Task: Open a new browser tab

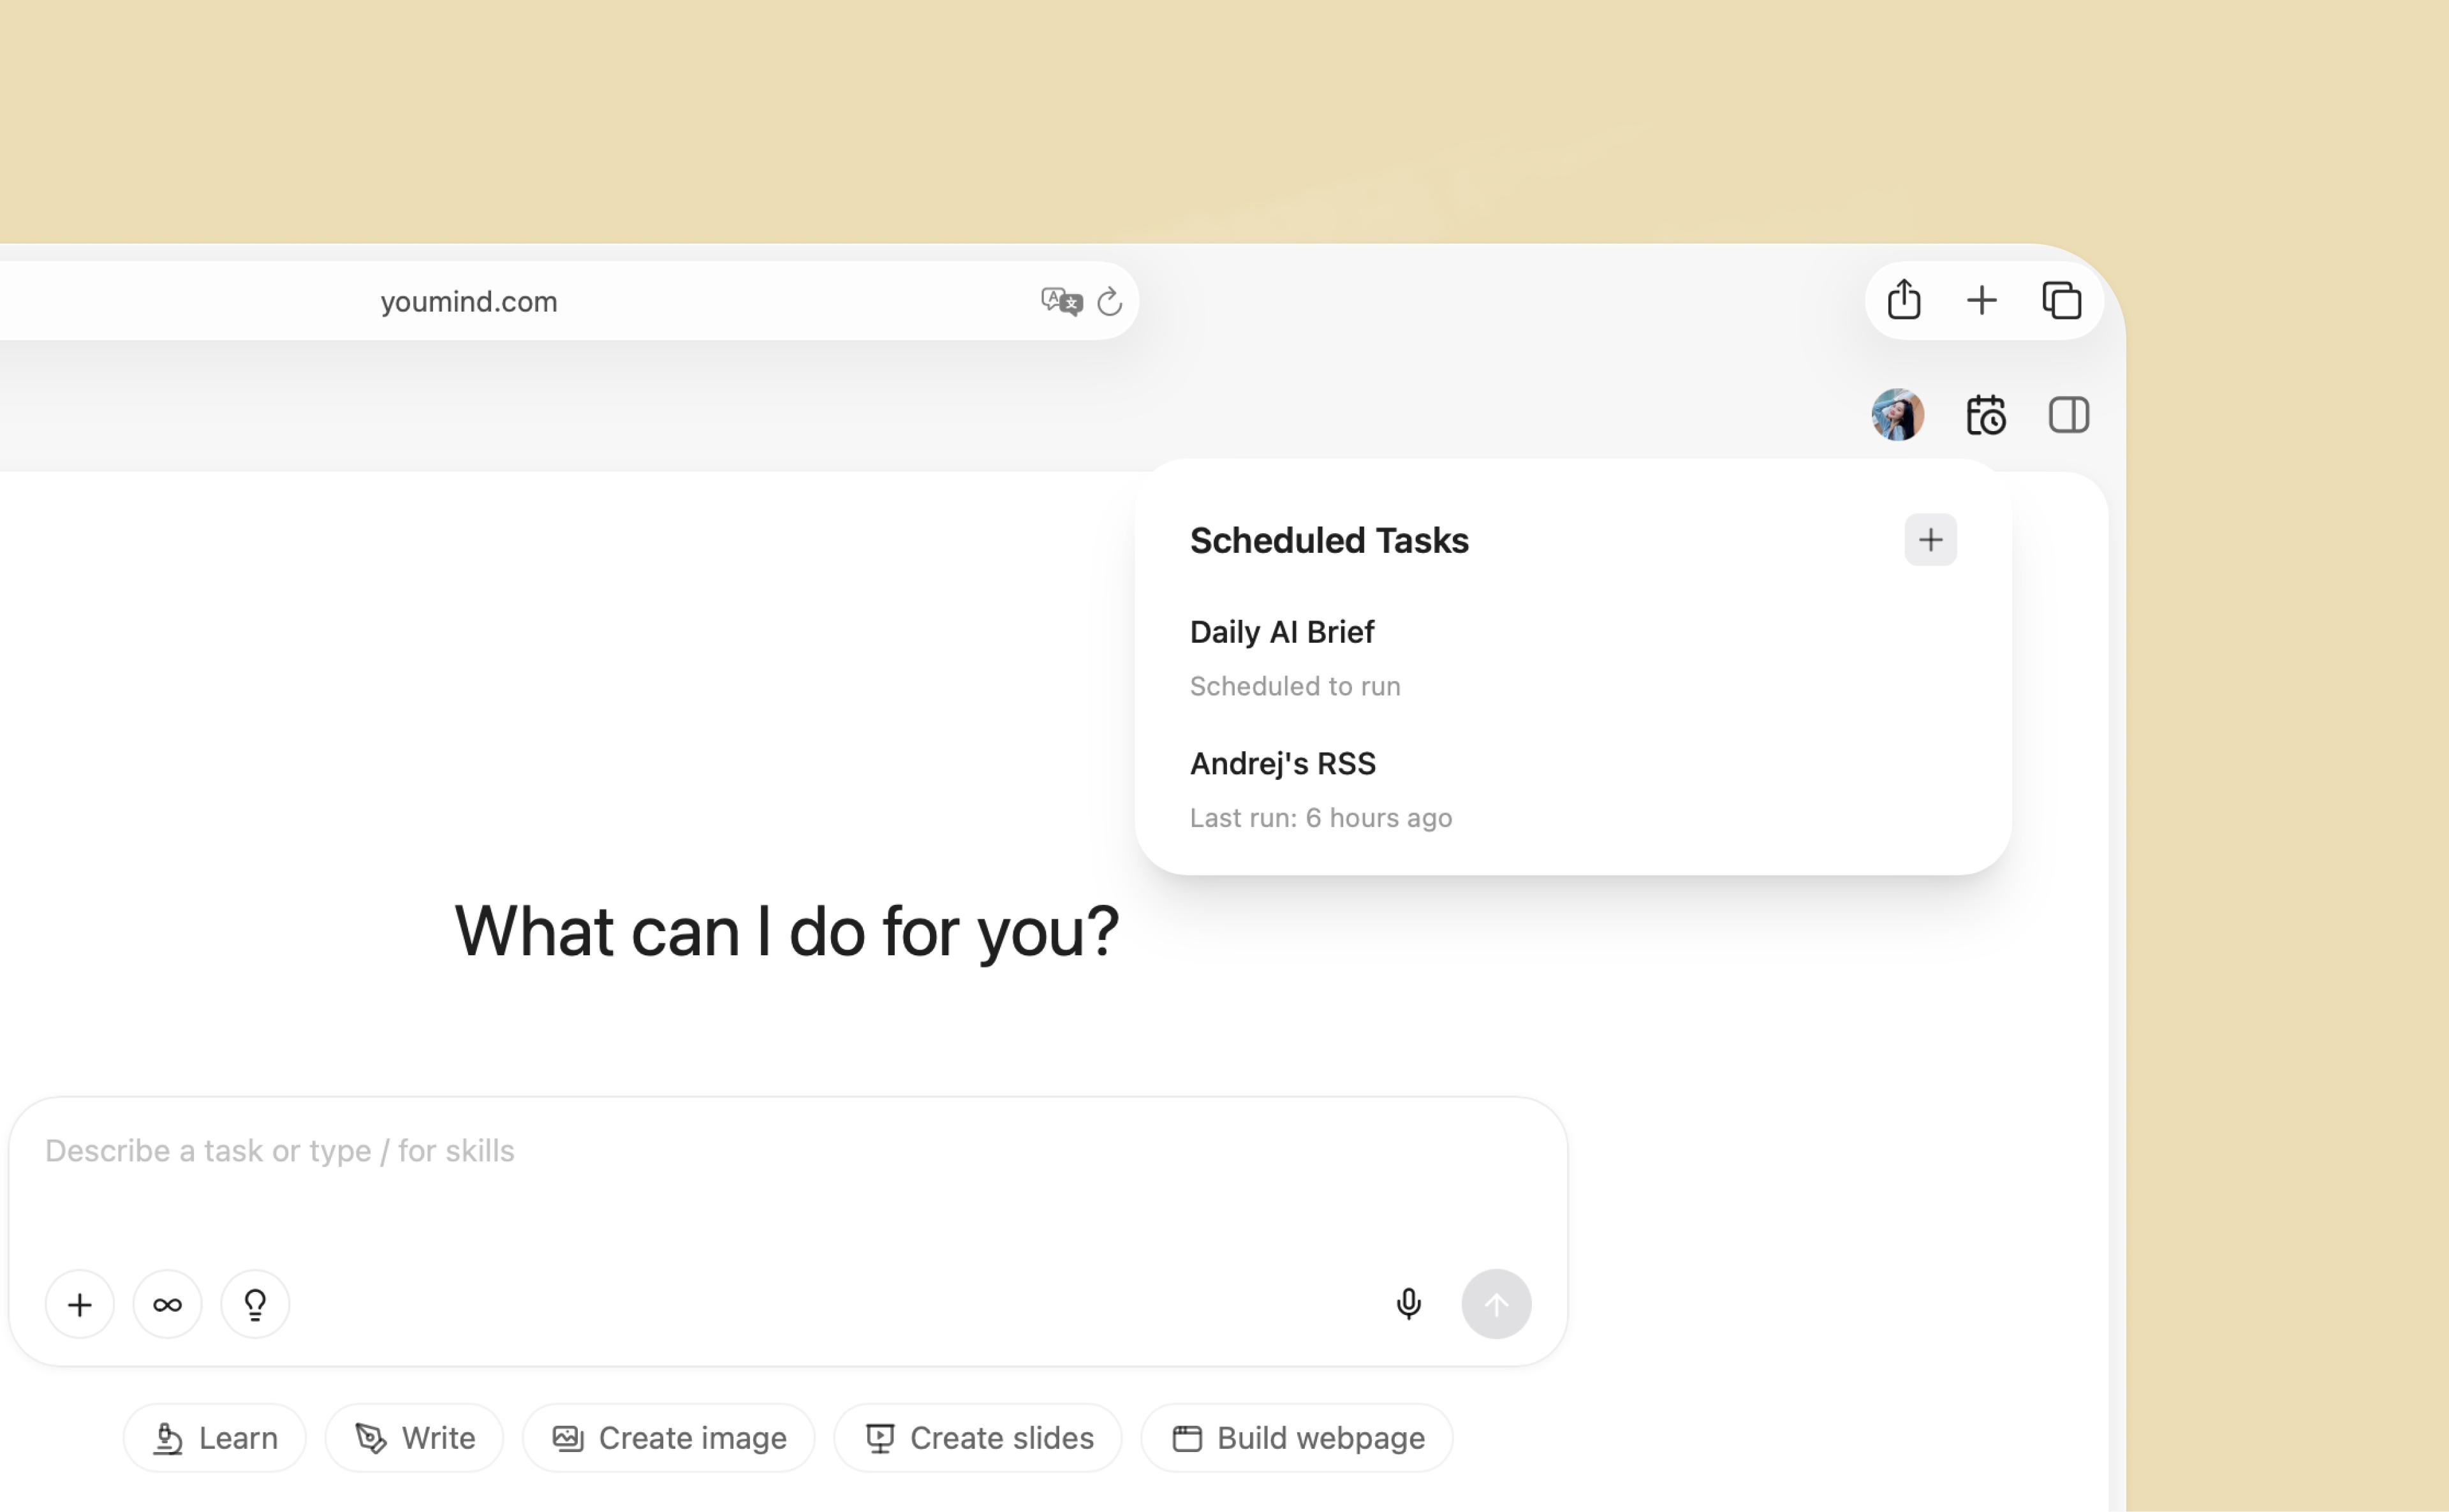Action: point(1981,300)
